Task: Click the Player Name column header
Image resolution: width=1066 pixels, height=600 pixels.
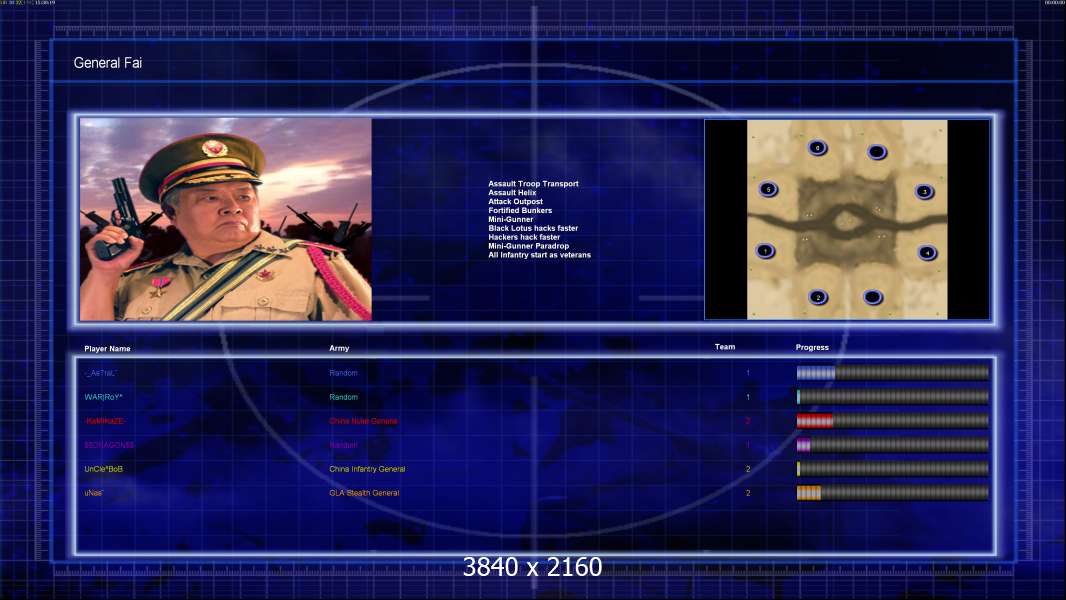Action: (107, 349)
